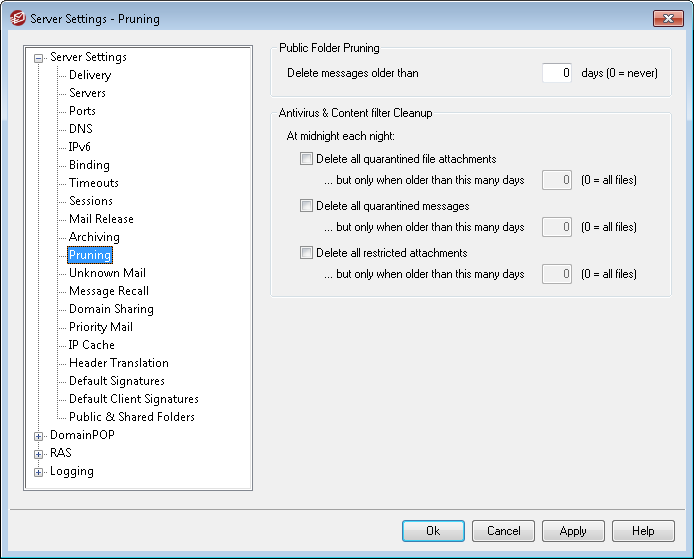
Task: Close the Server Settings dialog
Action: [x=667, y=18]
